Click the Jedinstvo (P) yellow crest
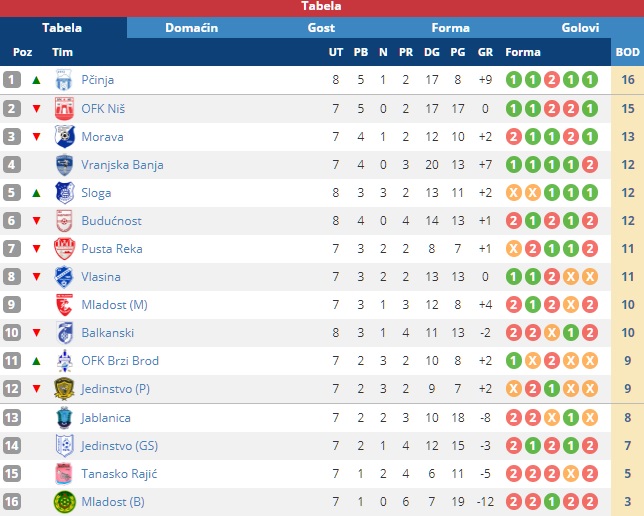644x516 pixels. pyautogui.click(x=64, y=389)
